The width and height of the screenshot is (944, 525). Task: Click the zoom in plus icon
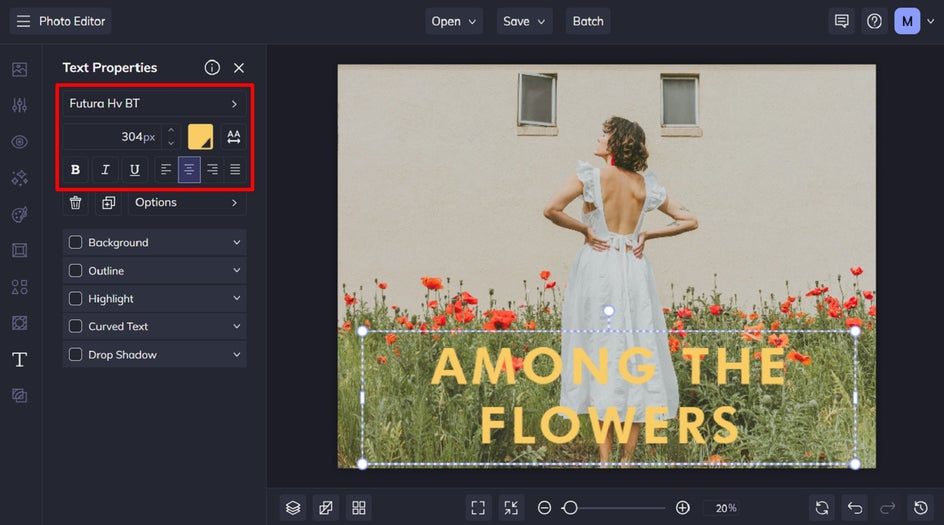pyautogui.click(x=682, y=508)
